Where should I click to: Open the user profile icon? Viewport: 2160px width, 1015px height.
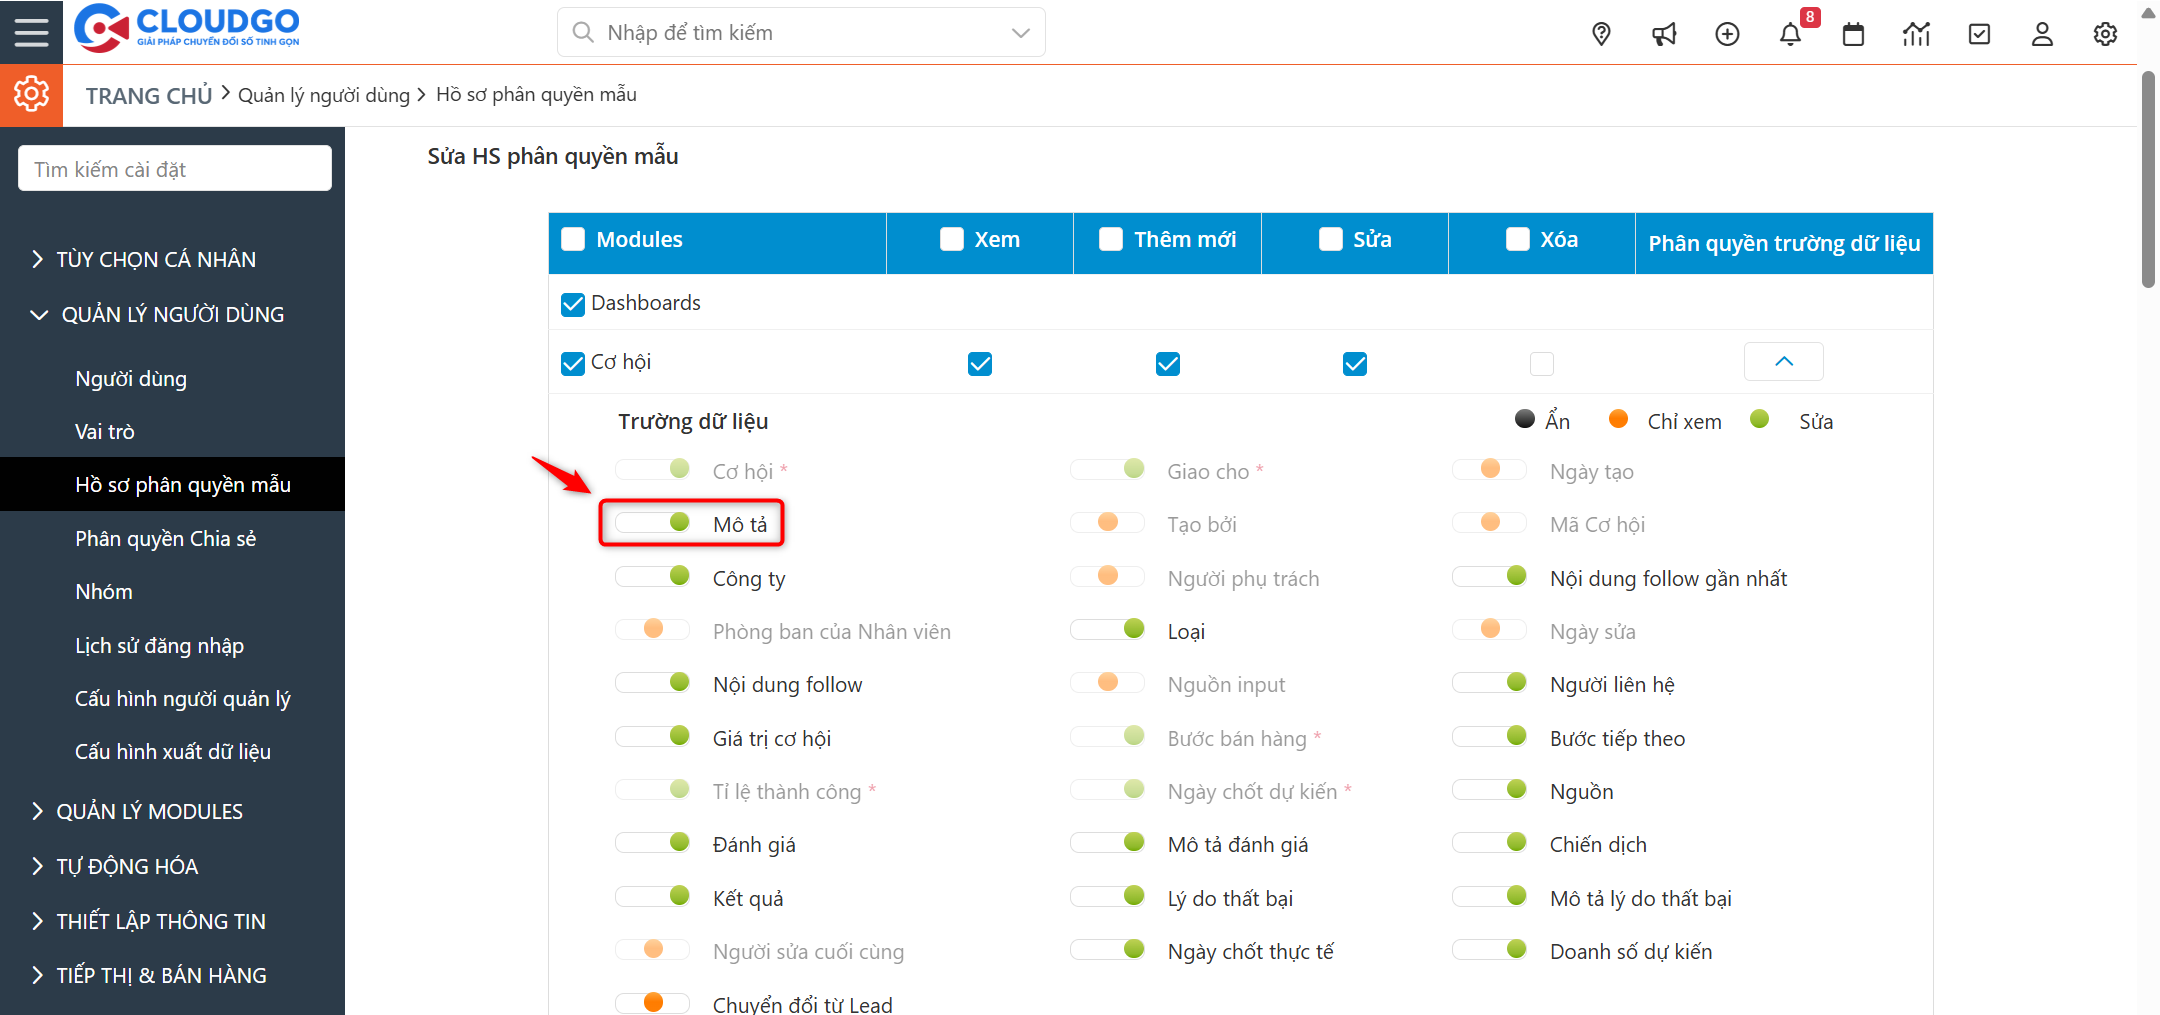pos(2042,34)
